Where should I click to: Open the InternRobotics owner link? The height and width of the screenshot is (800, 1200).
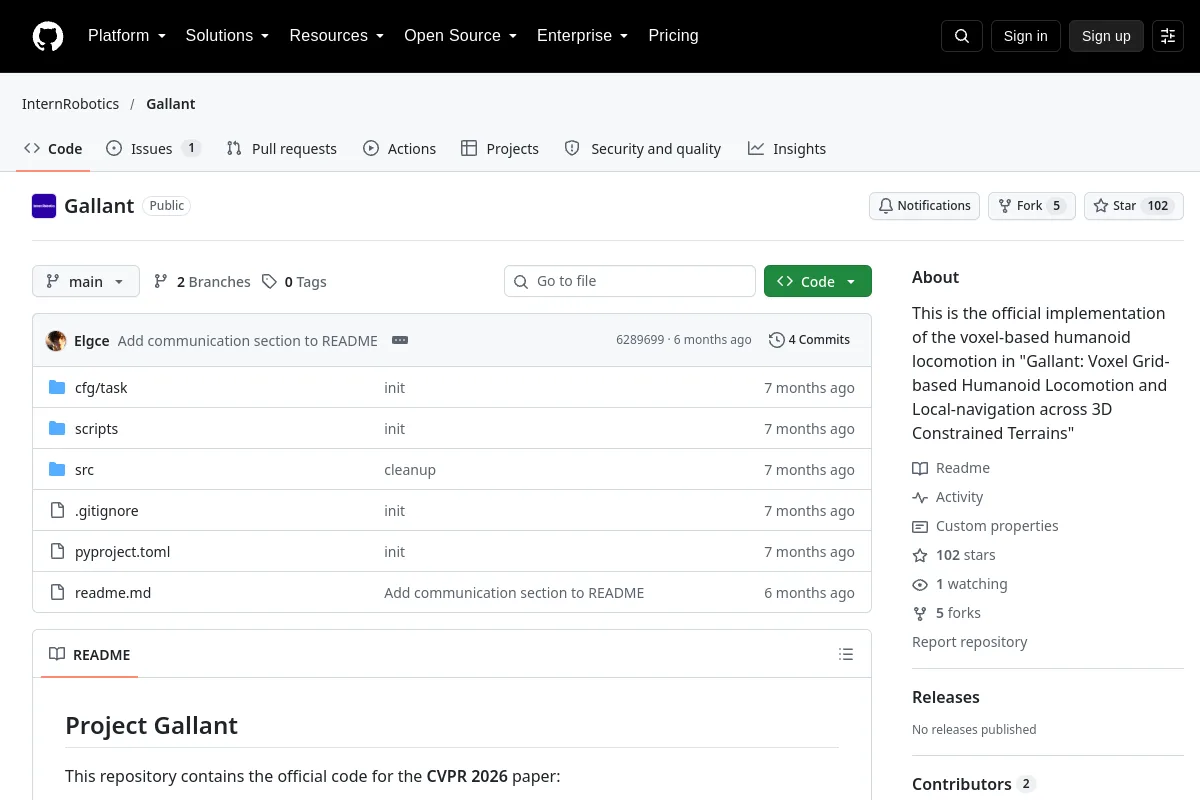coord(71,104)
